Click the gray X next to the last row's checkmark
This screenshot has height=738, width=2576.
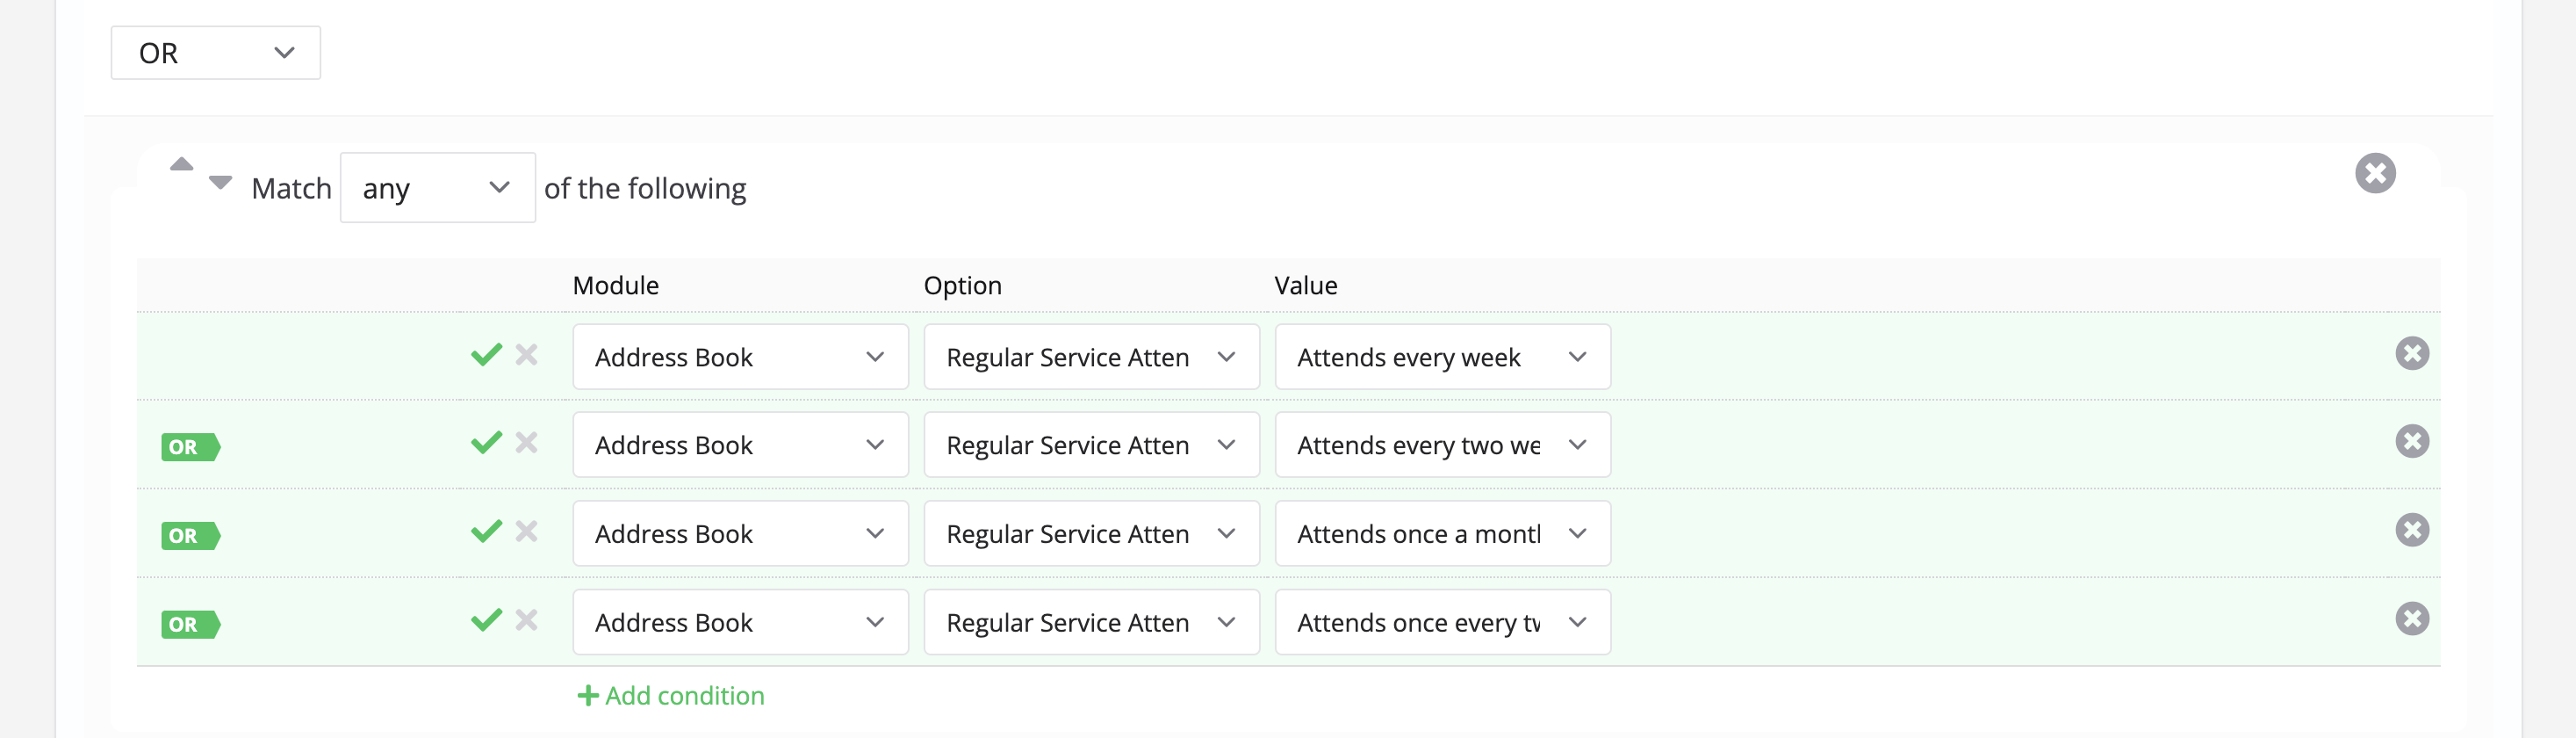[x=527, y=621]
